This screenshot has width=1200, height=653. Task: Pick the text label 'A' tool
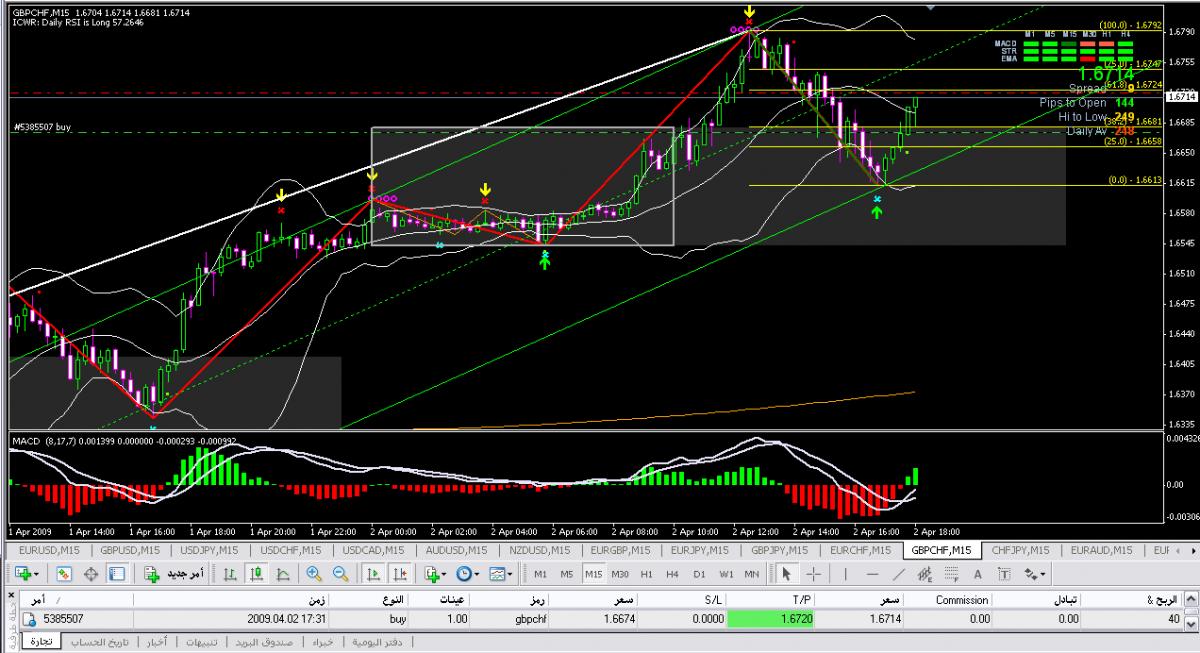click(x=977, y=574)
